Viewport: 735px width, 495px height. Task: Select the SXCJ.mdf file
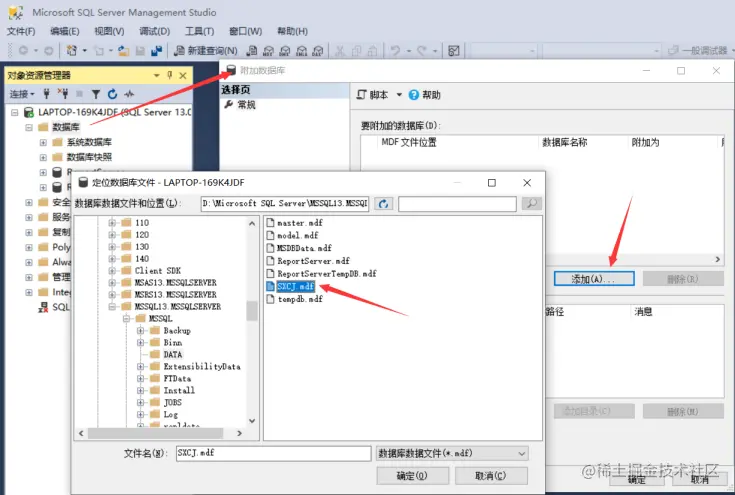295,286
